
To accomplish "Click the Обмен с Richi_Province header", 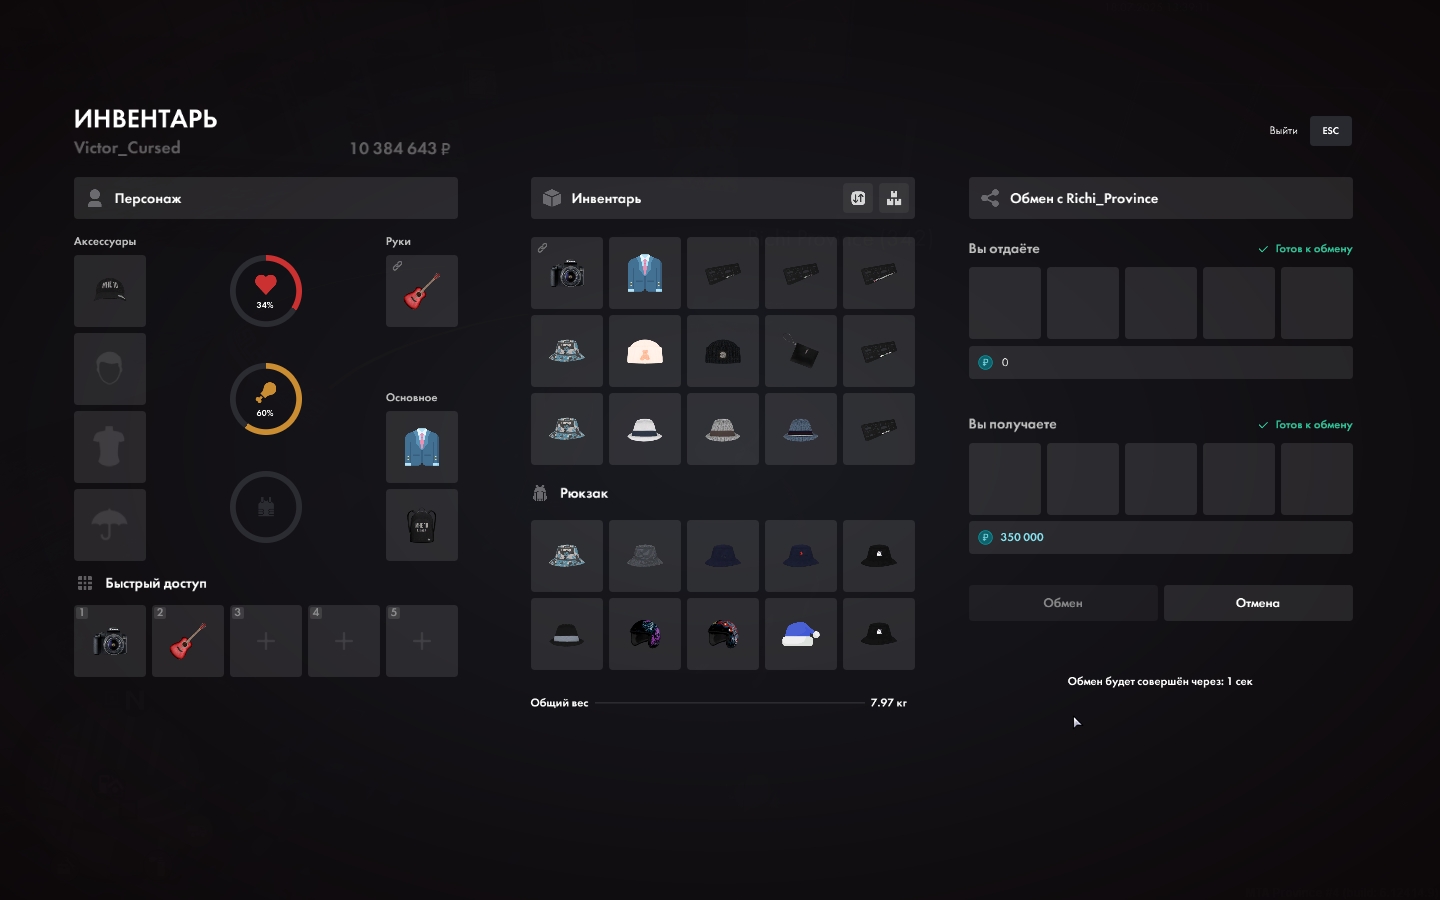I will tap(1160, 198).
